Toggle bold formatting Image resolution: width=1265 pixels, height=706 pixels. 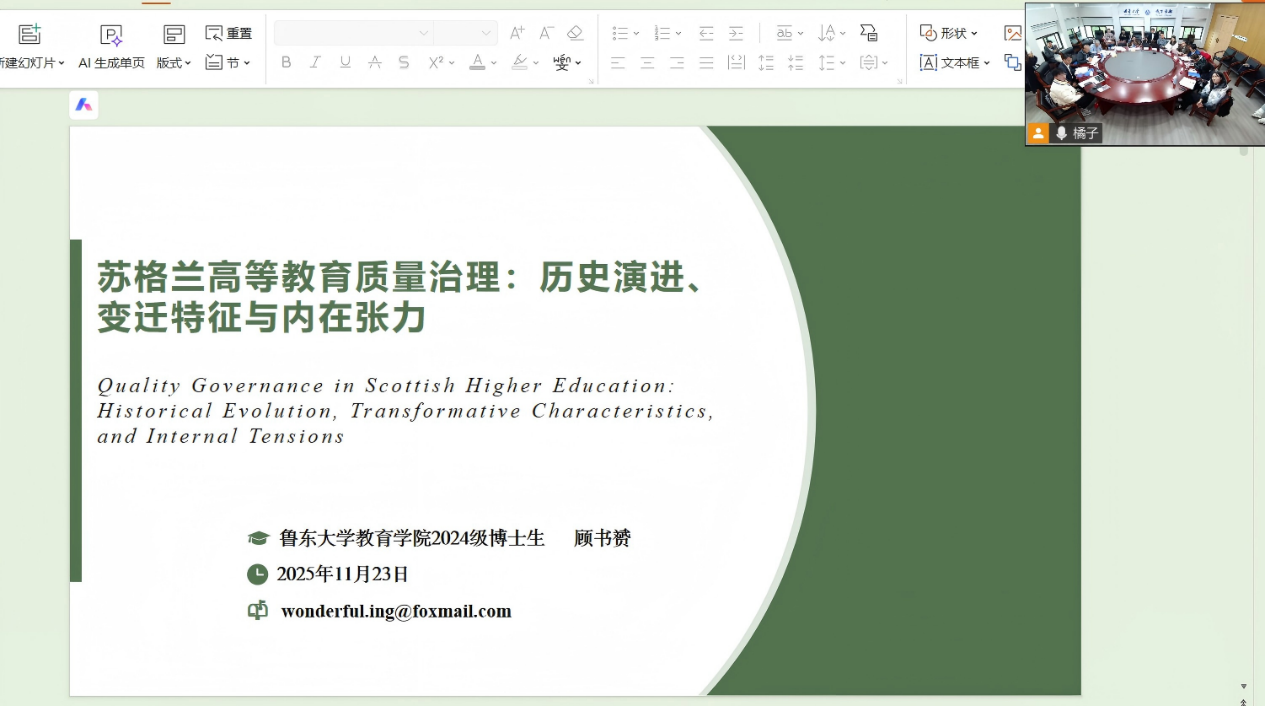pos(286,62)
